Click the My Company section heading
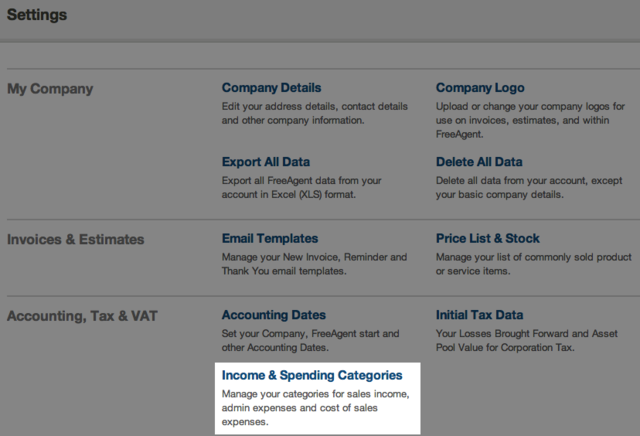Viewport: 640px width, 436px height. click(50, 89)
